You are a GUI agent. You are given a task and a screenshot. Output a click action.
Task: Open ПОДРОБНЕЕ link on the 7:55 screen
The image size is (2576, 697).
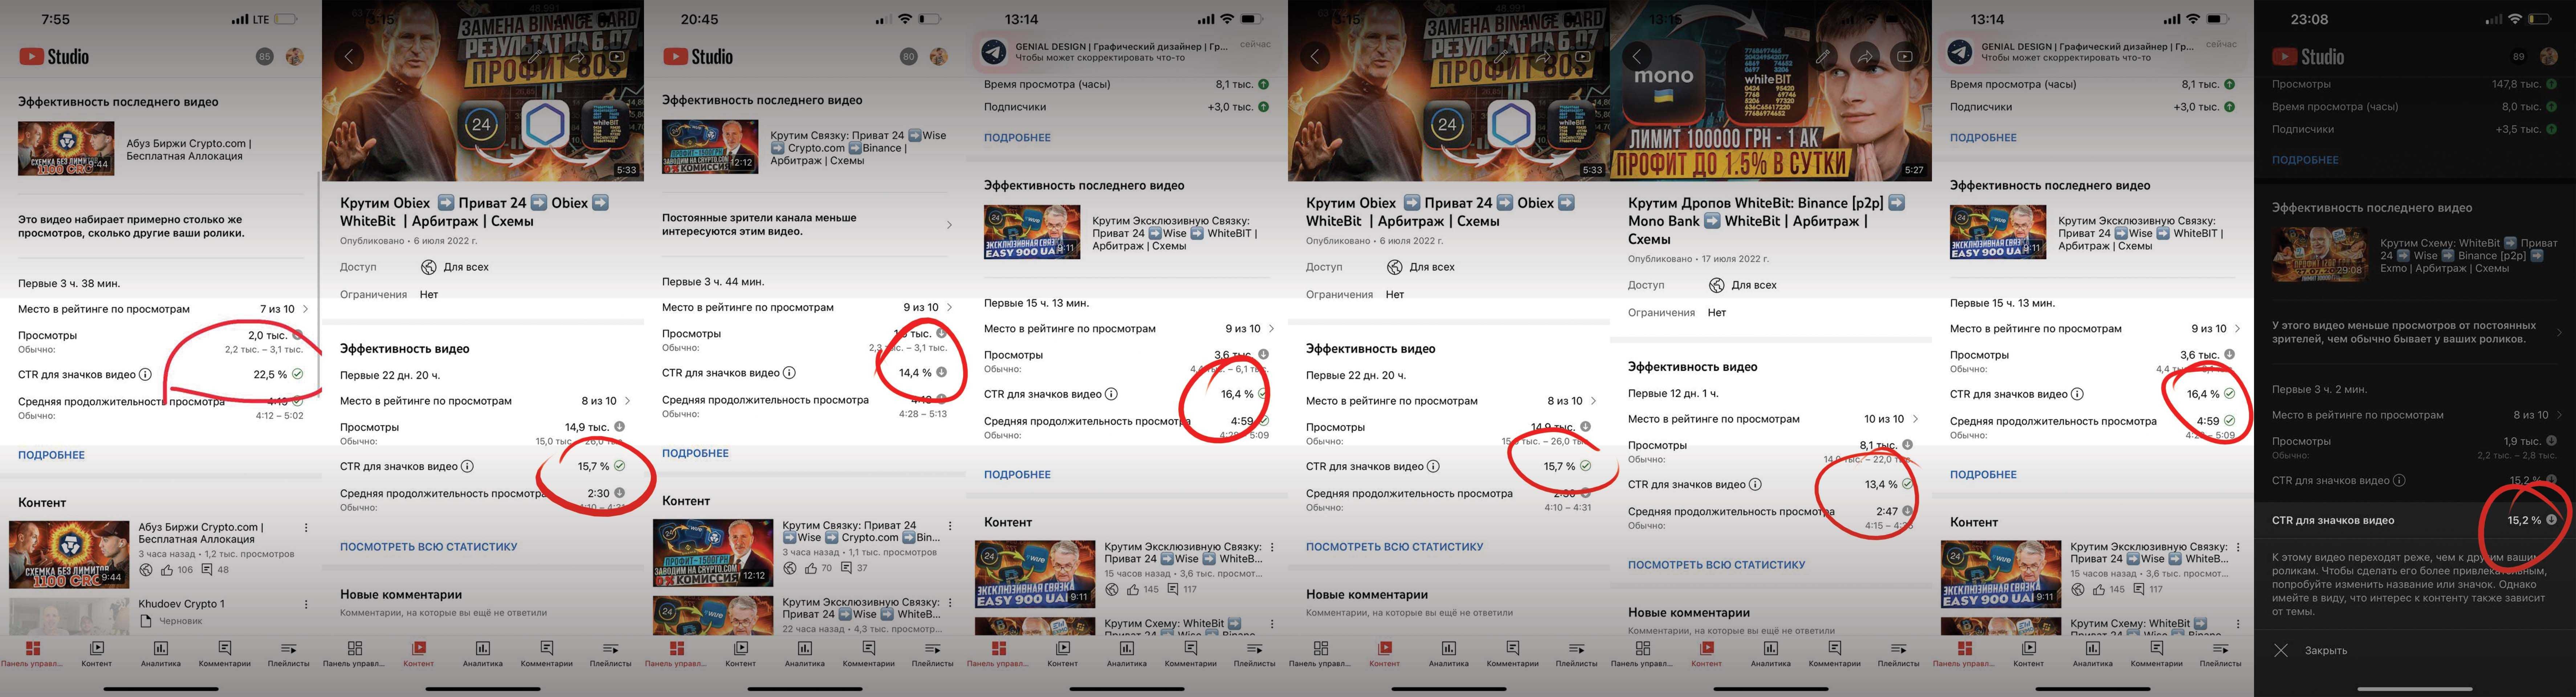(x=51, y=455)
